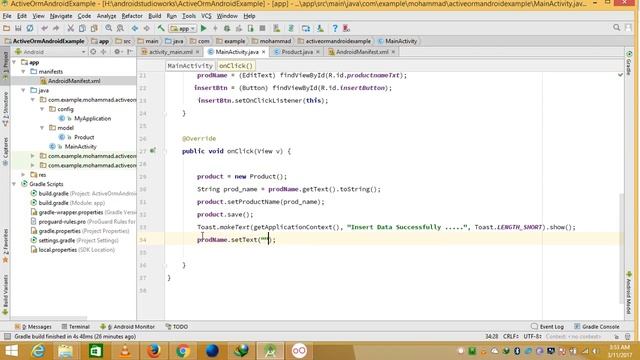Viewport: 640px width, 360px height.
Task: Click the Help question mark icon
Action: [335, 28]
